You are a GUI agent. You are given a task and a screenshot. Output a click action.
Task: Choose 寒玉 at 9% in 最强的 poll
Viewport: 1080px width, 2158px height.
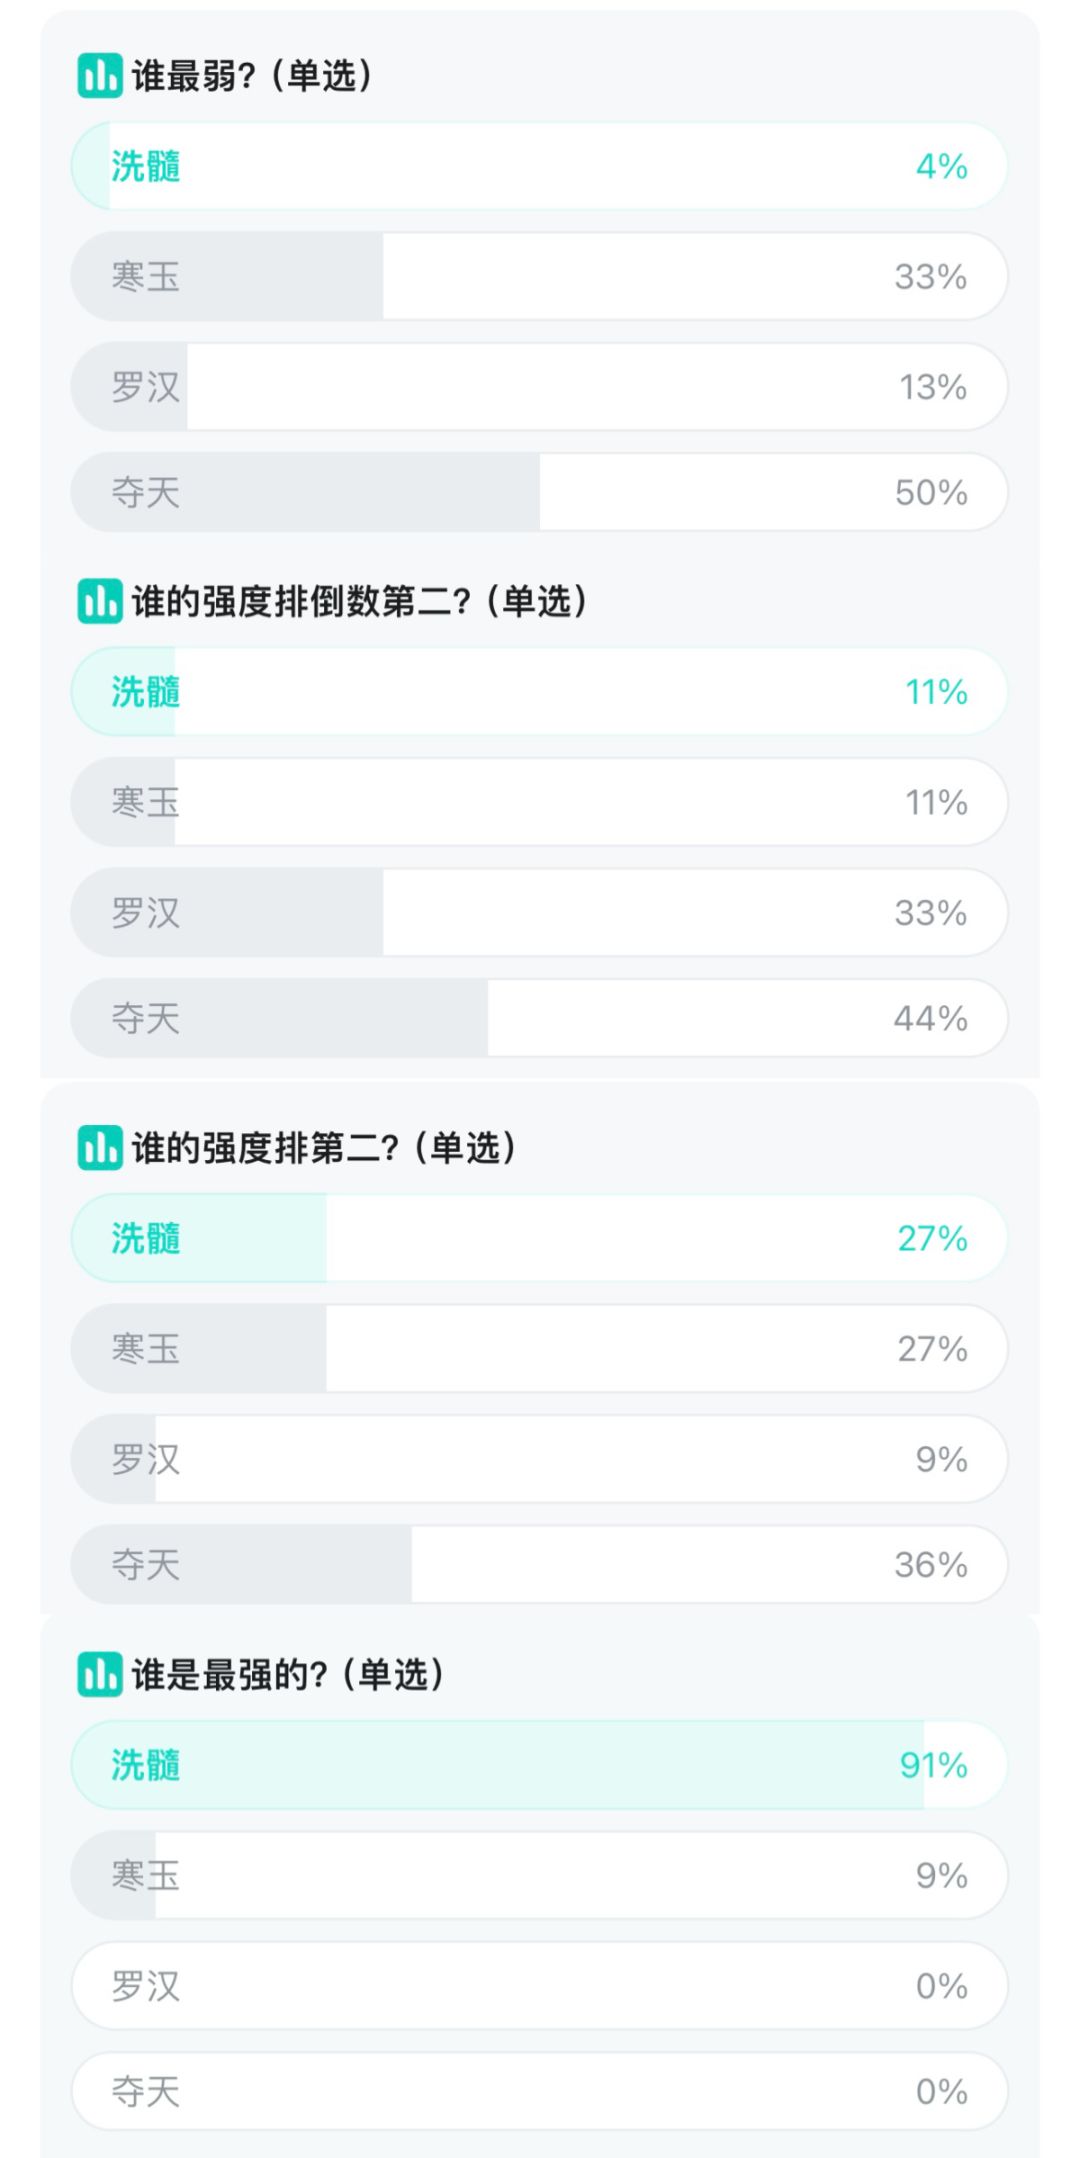coord(539,1875)
